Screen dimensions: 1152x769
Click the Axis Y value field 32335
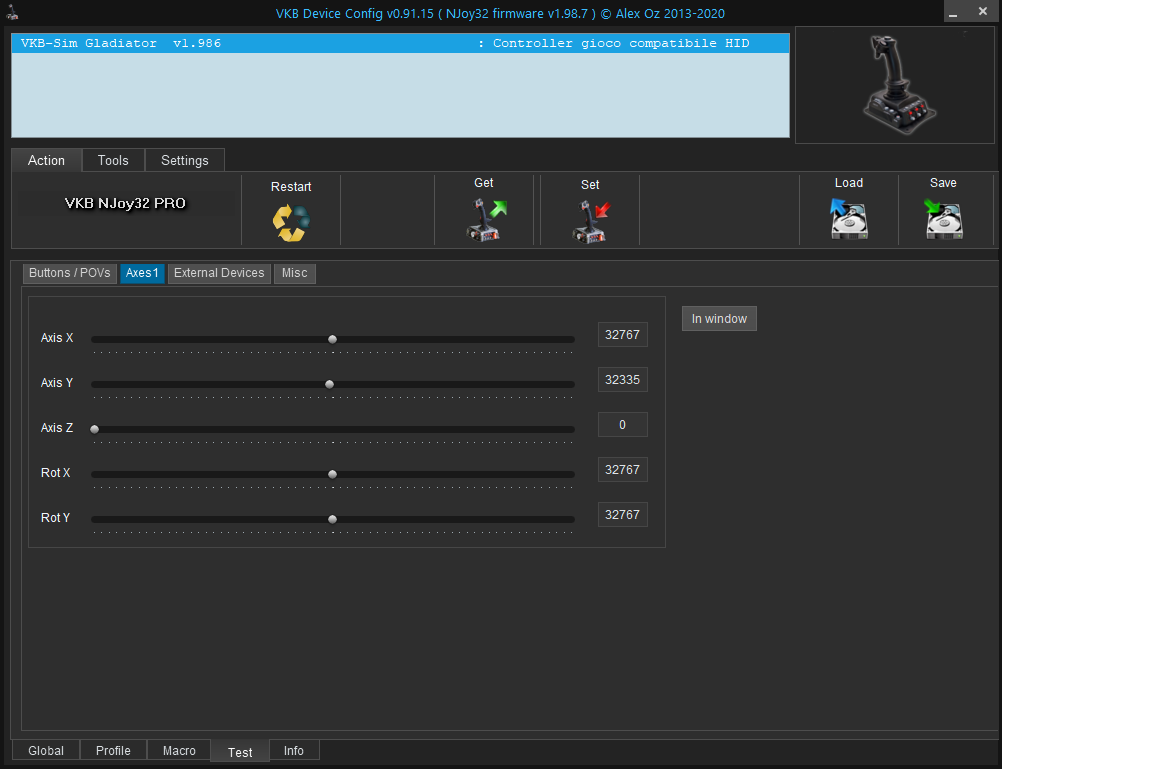click(x=622, y=380)
